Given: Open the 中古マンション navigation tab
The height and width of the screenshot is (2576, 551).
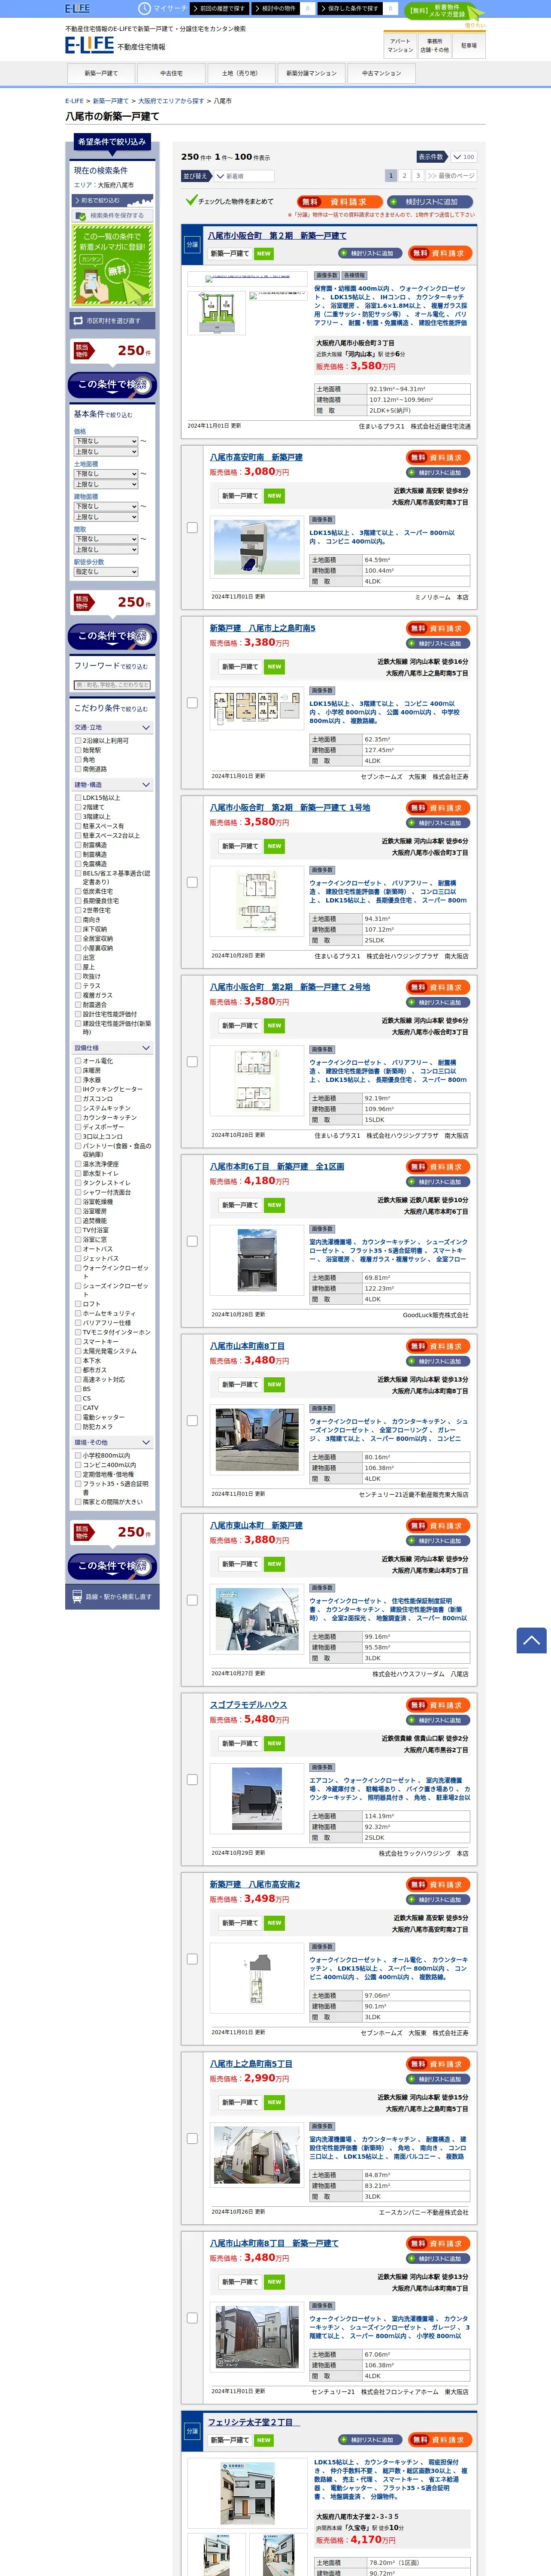Looking at the screenshot, I should click(x=381, y=73).
